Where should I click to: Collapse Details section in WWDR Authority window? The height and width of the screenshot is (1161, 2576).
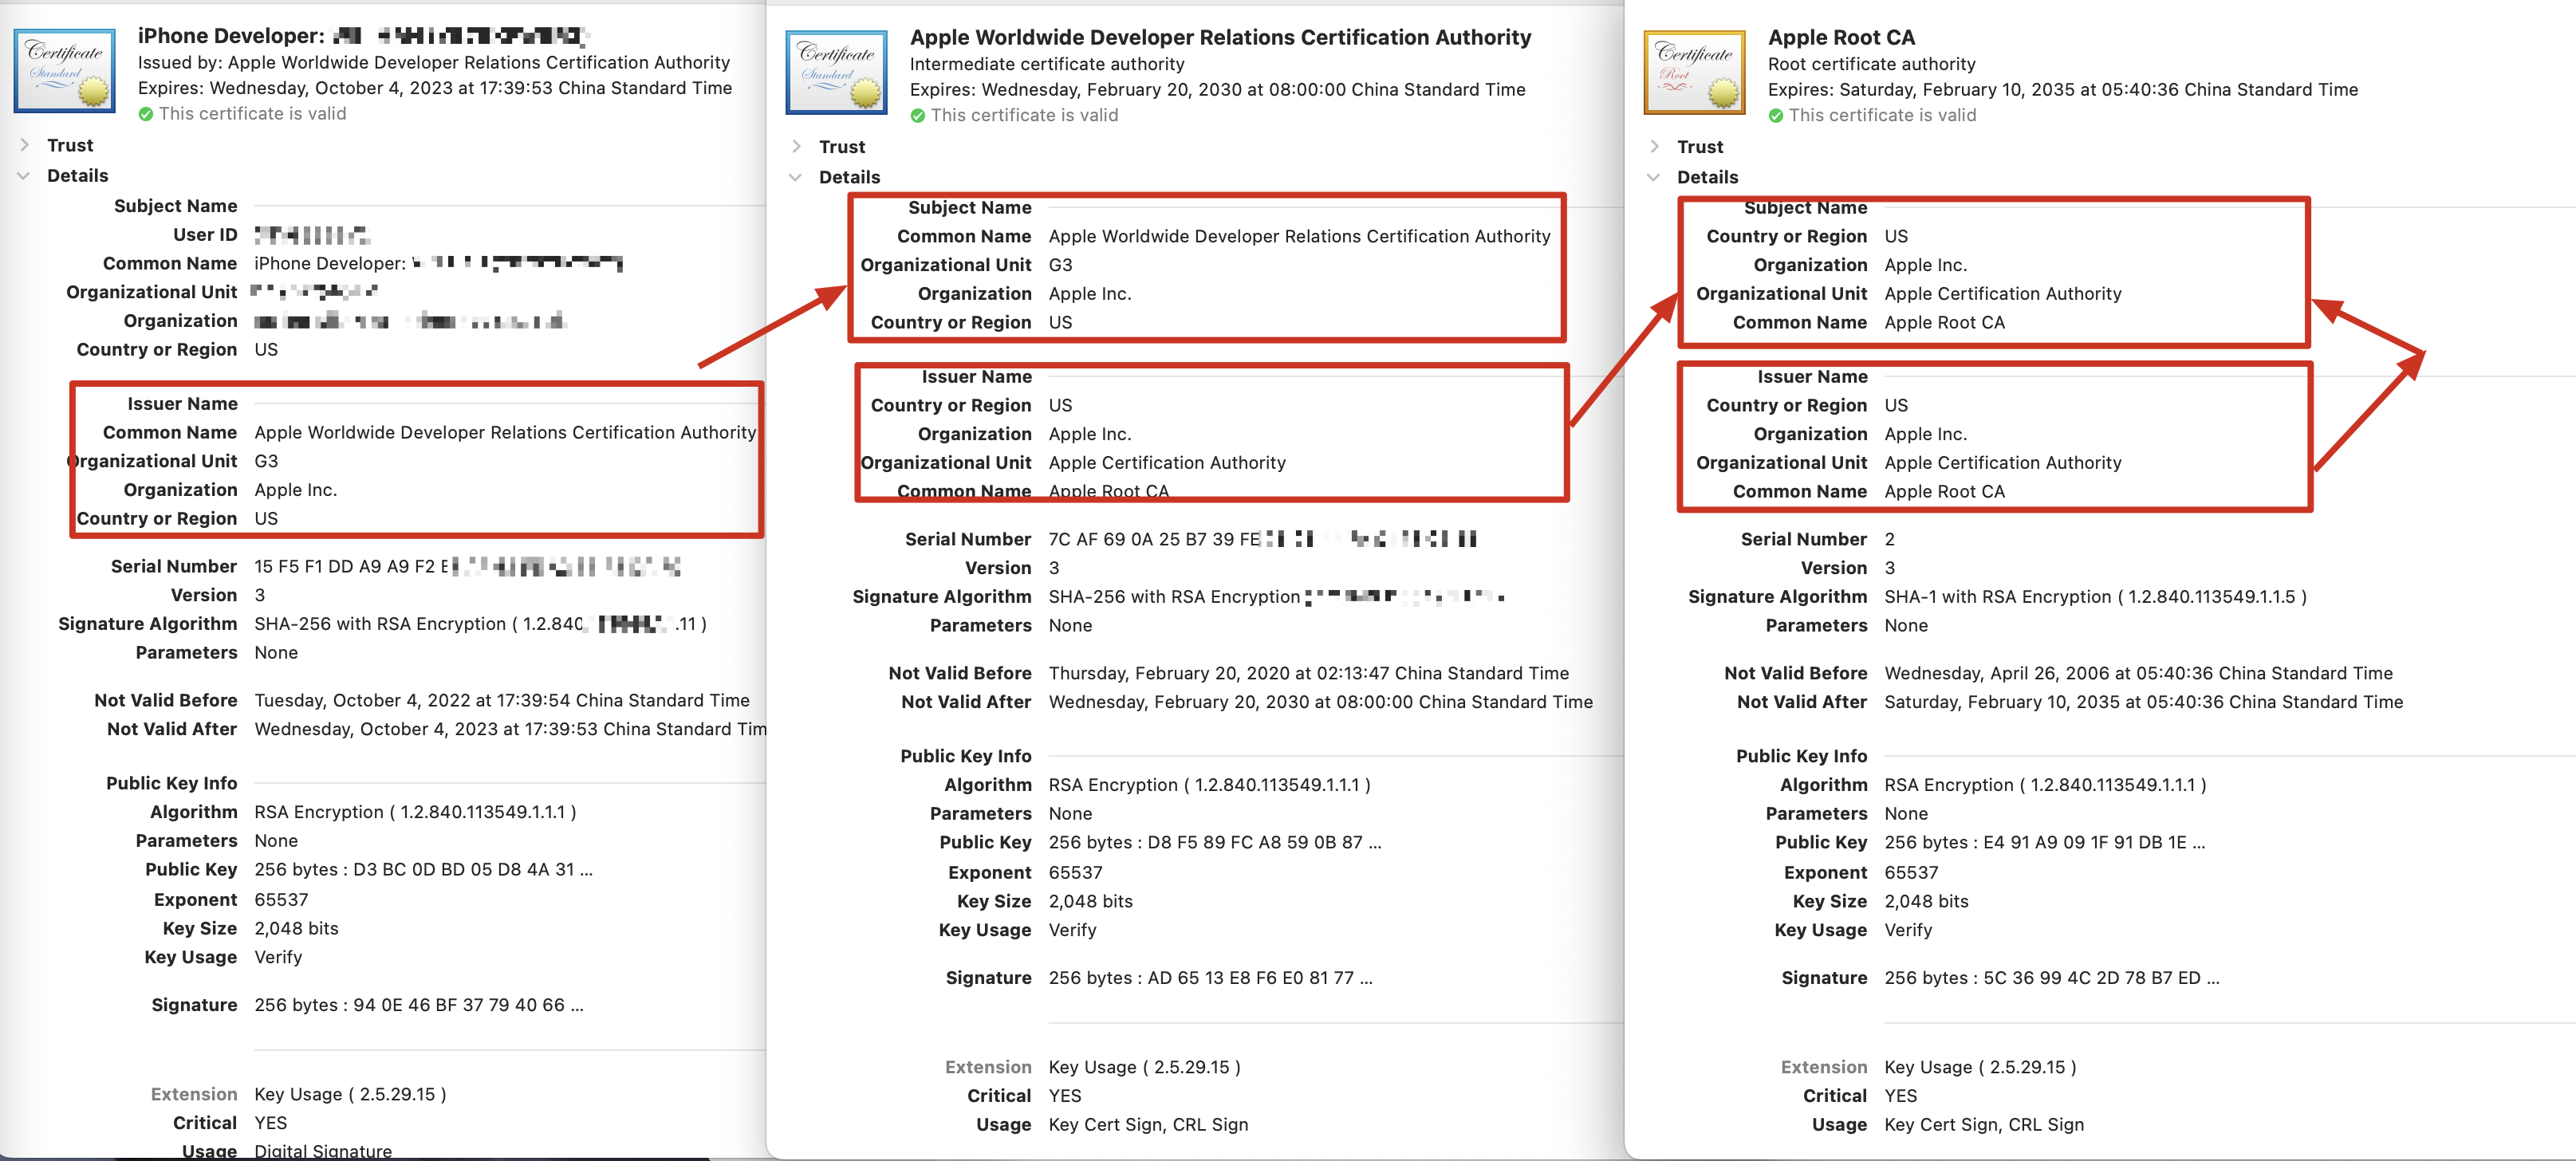pyautogui.click(x=795, y=177)
